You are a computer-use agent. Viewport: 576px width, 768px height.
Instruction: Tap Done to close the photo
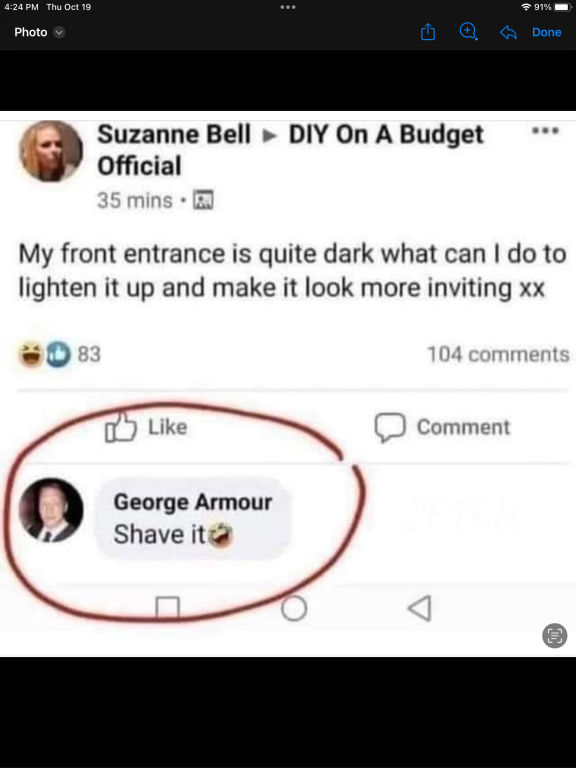[547, 32]
